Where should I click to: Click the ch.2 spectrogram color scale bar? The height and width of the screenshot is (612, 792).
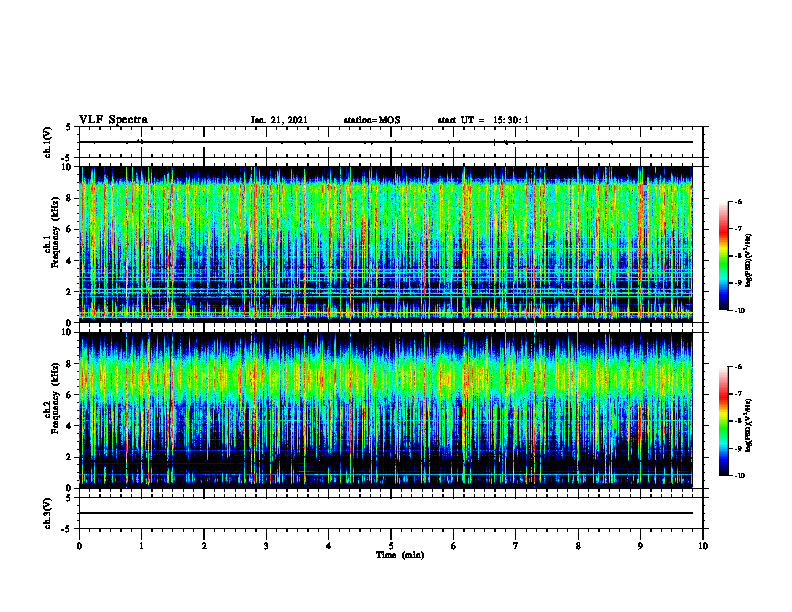(x=723, y=421)
